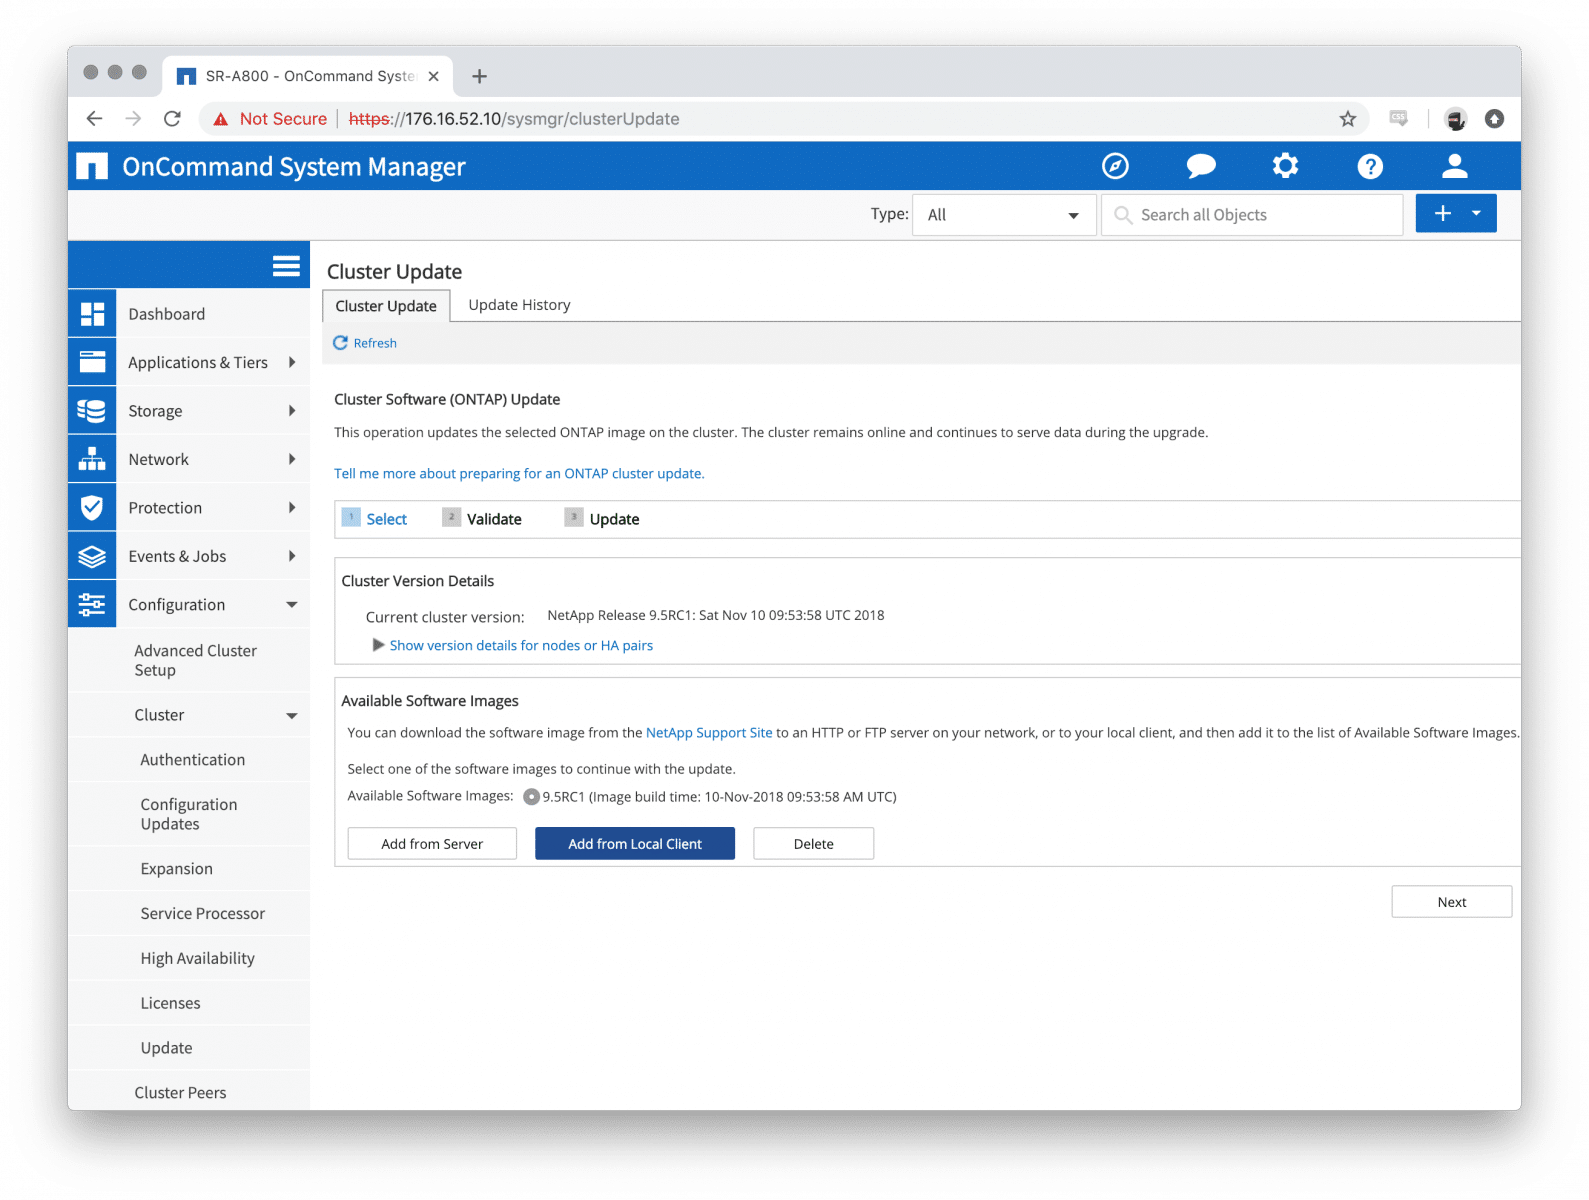Expand the Events & Jobs submenu arrow
This screenshot has width=1589, height=1200.
tap(292, 556)
